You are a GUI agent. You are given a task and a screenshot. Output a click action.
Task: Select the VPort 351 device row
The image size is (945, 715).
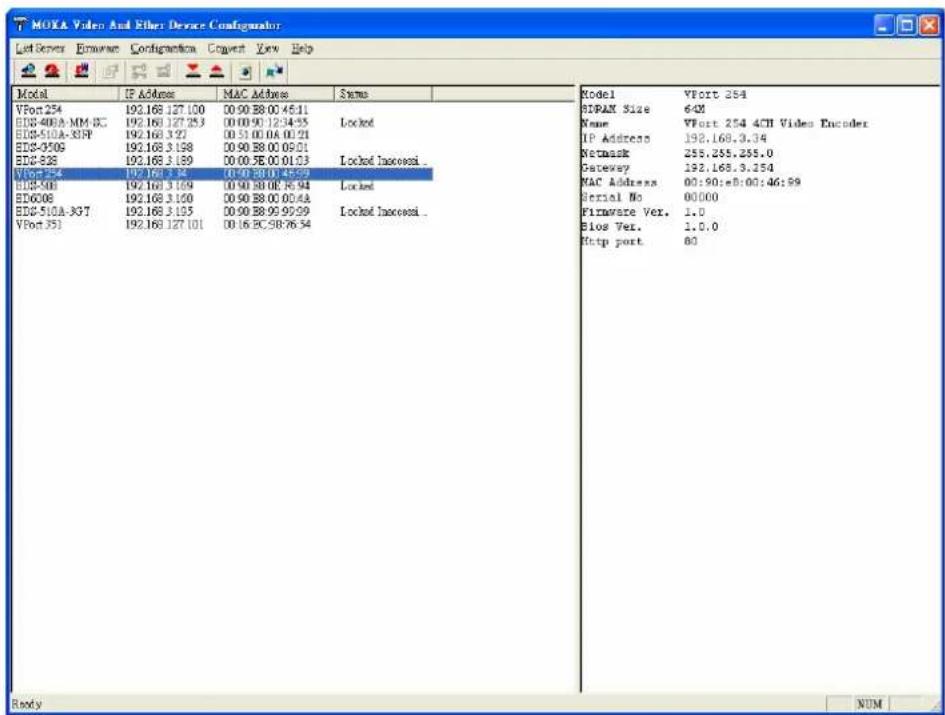(223, 224)
